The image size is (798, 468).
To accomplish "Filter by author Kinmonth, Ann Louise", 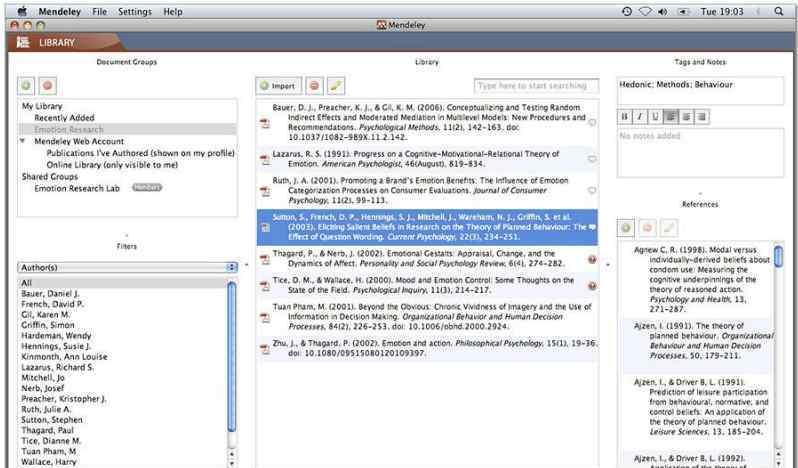I will tap(64, 357).
